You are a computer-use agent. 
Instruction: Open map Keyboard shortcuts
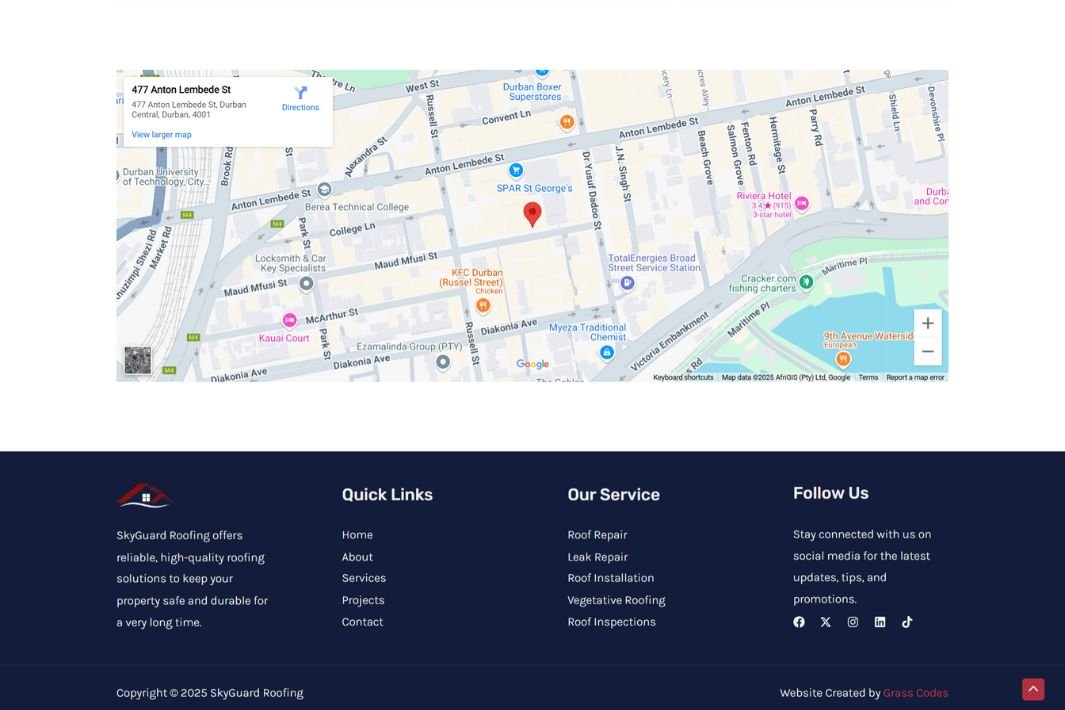point(683,377)
